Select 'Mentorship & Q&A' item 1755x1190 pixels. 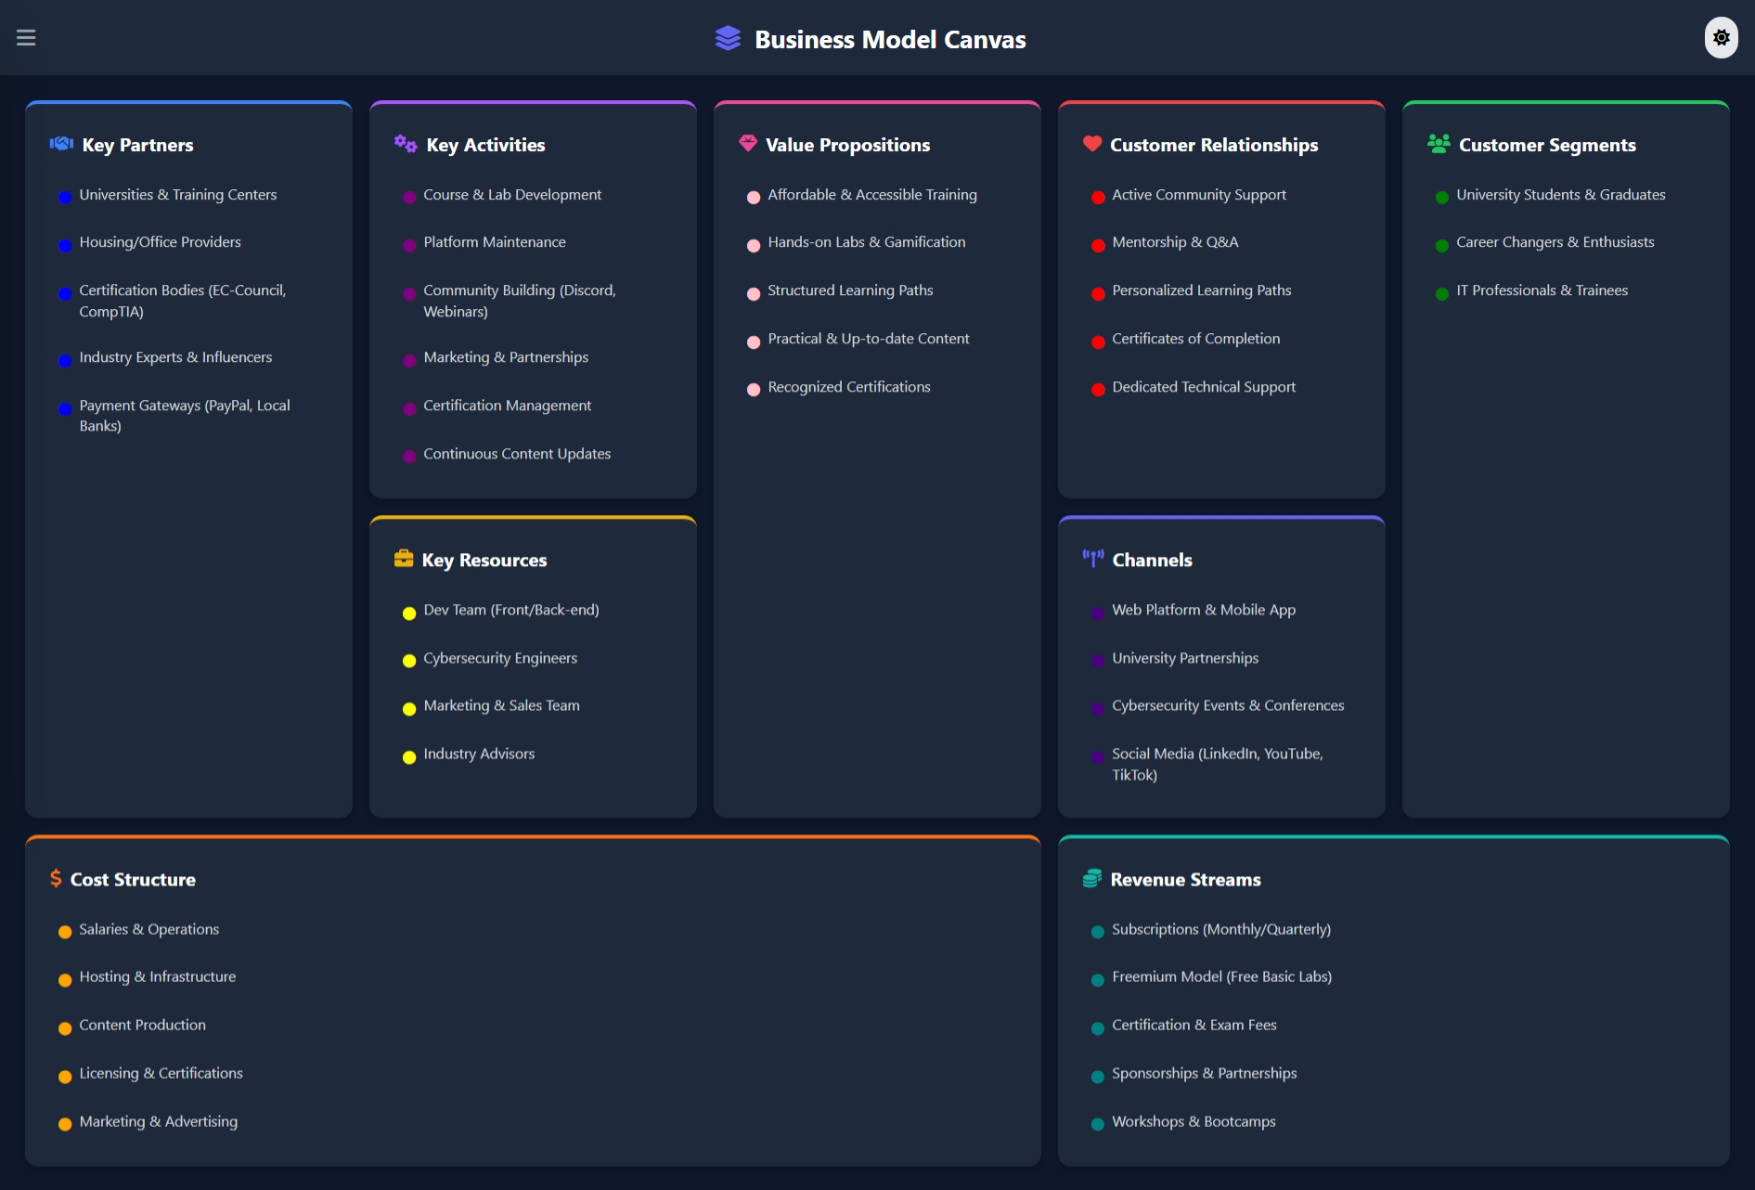point(1175,242)
